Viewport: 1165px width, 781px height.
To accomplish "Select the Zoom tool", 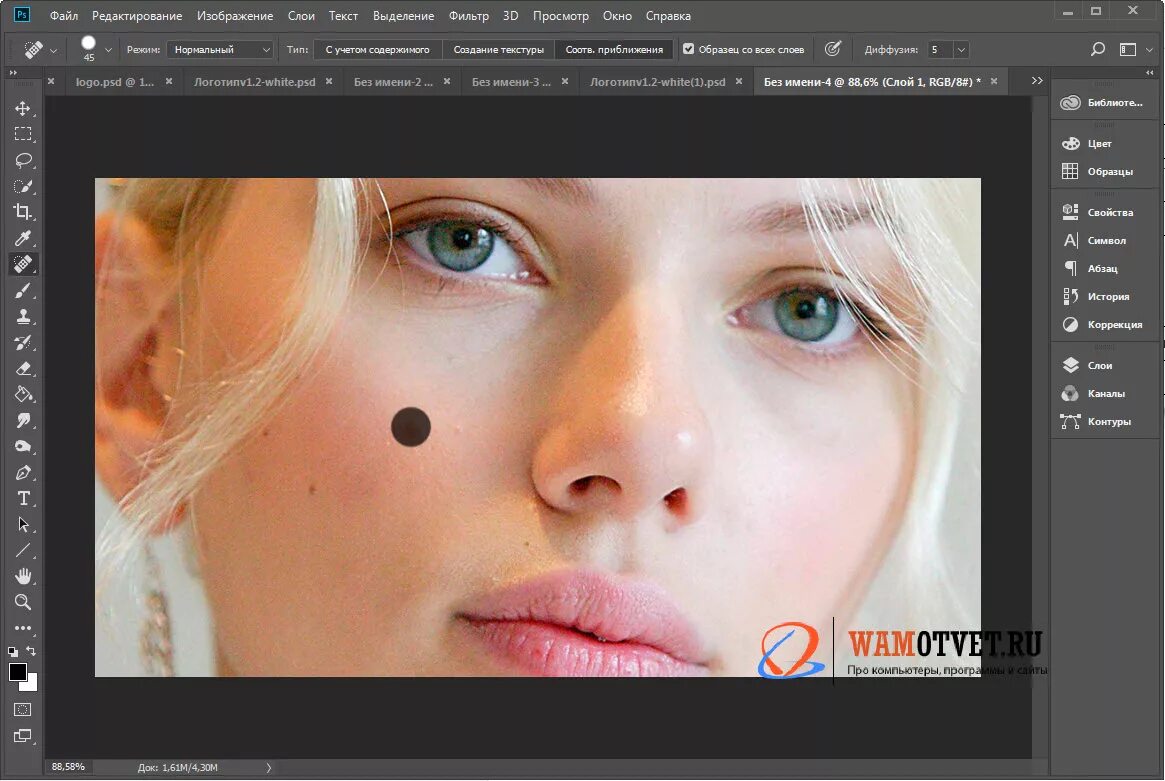I will tap(23, 603).
